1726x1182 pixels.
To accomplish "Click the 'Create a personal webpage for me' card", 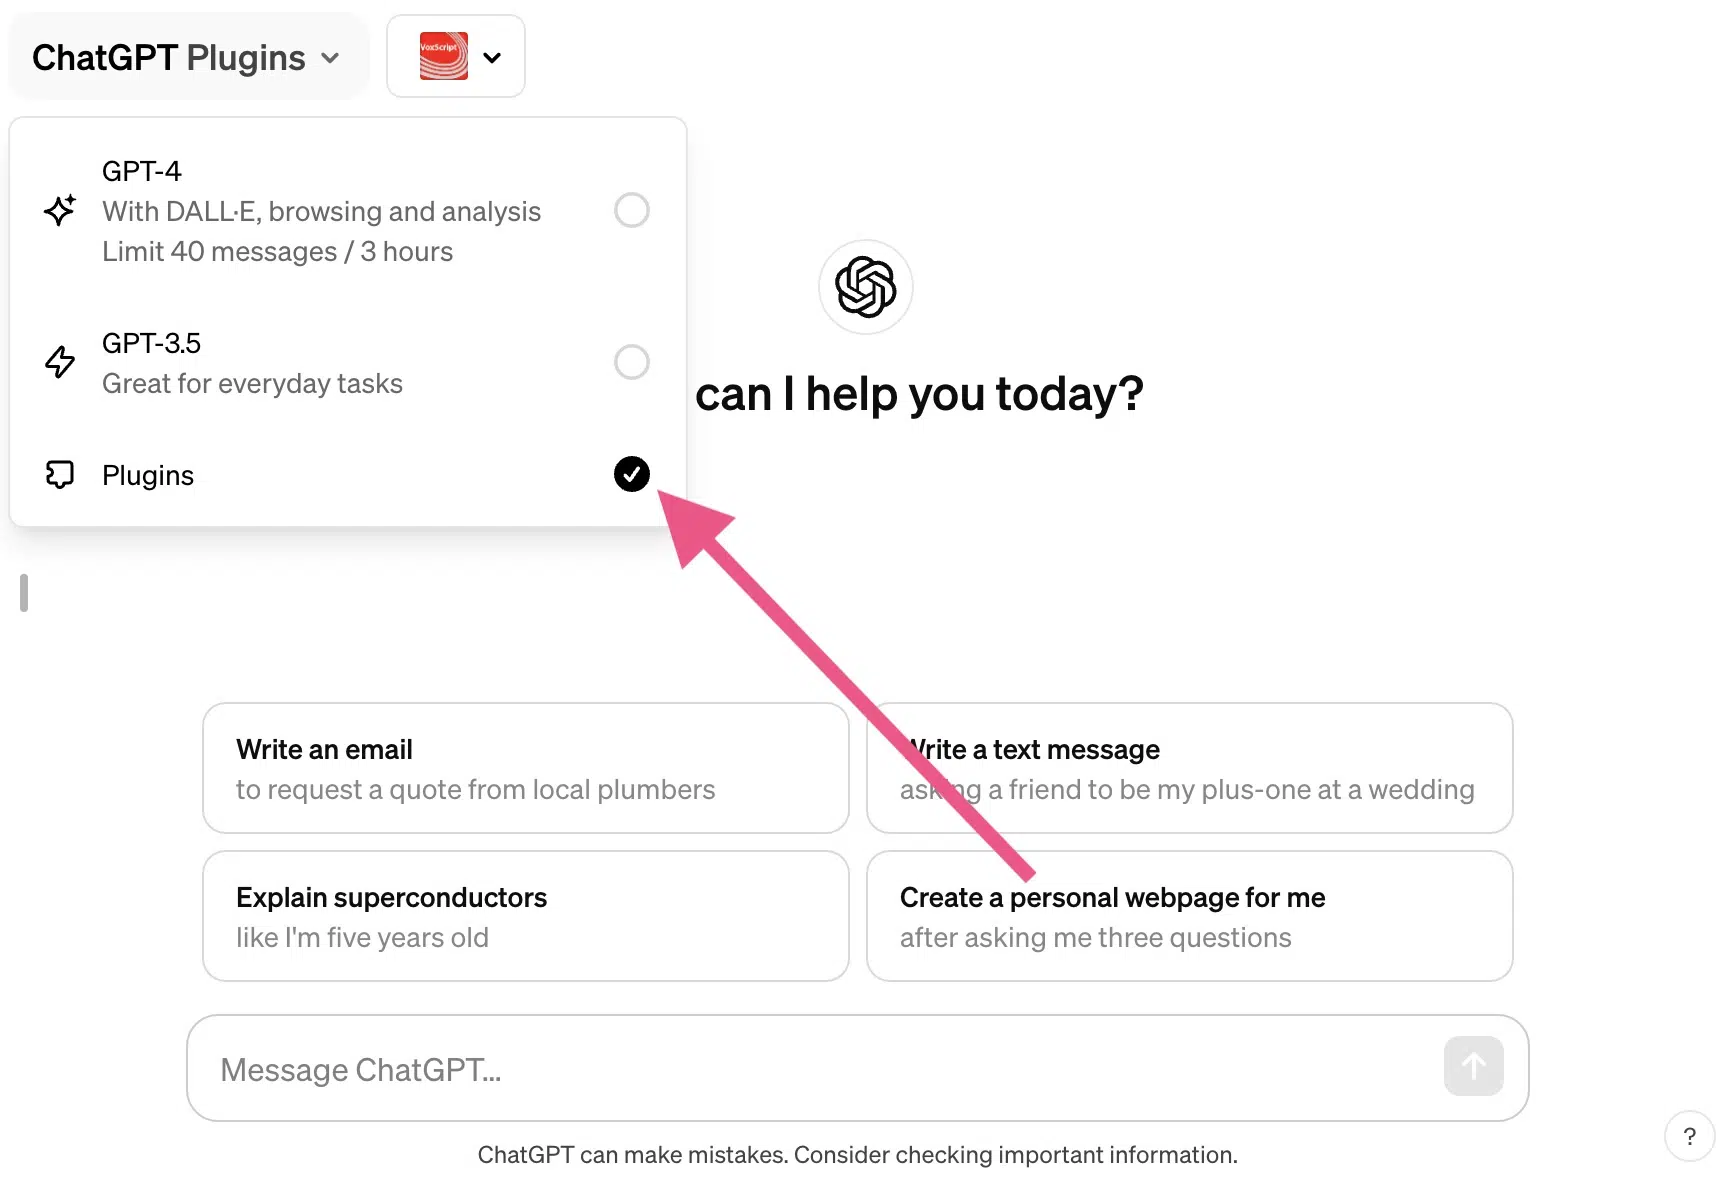I will point(1189,915).
